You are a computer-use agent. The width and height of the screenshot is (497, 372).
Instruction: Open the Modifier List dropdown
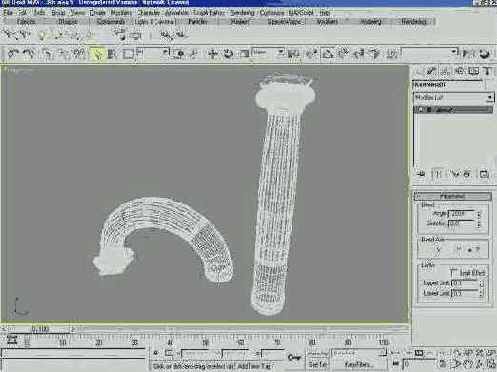pos(453,98)
